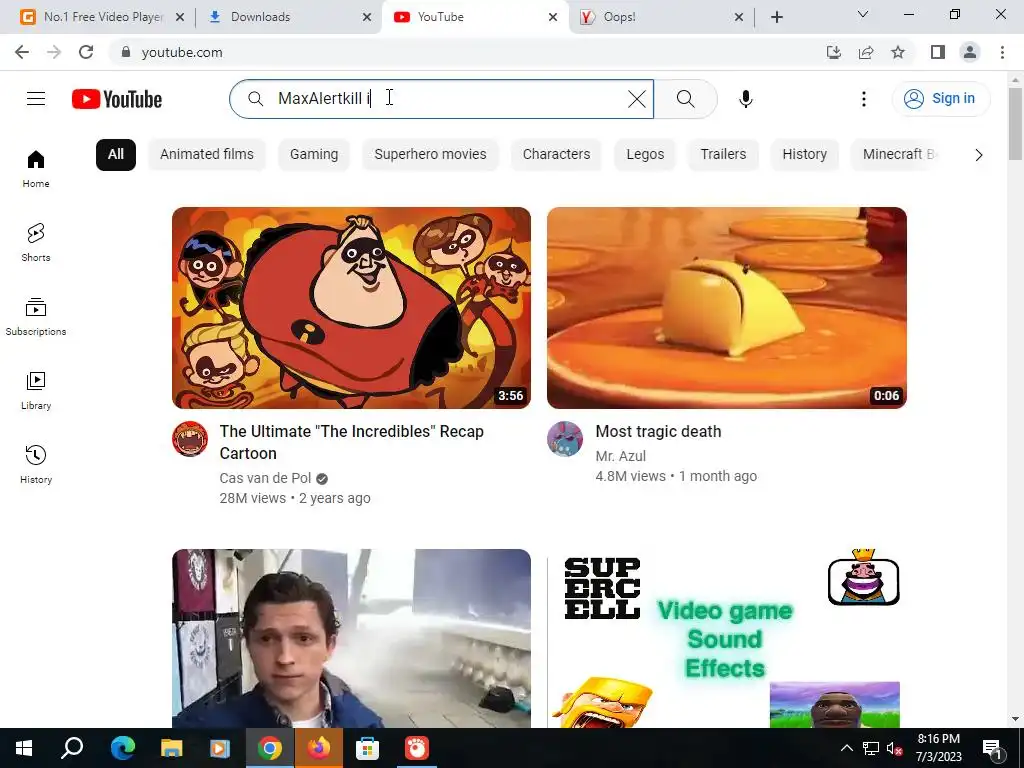Click Mr. Azul channel avatar
This screenshot has width=1024, height=768.
pos(565,438)
